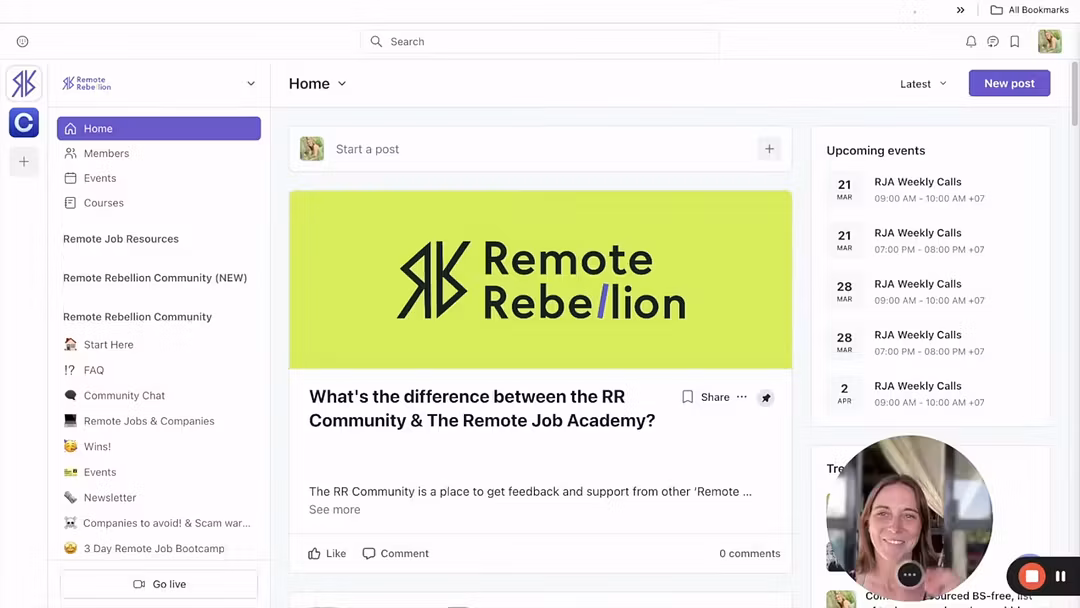Click the New post button
This screenshot has width=1080, height=608.
pyautogui.click(x=1009, y=83)
